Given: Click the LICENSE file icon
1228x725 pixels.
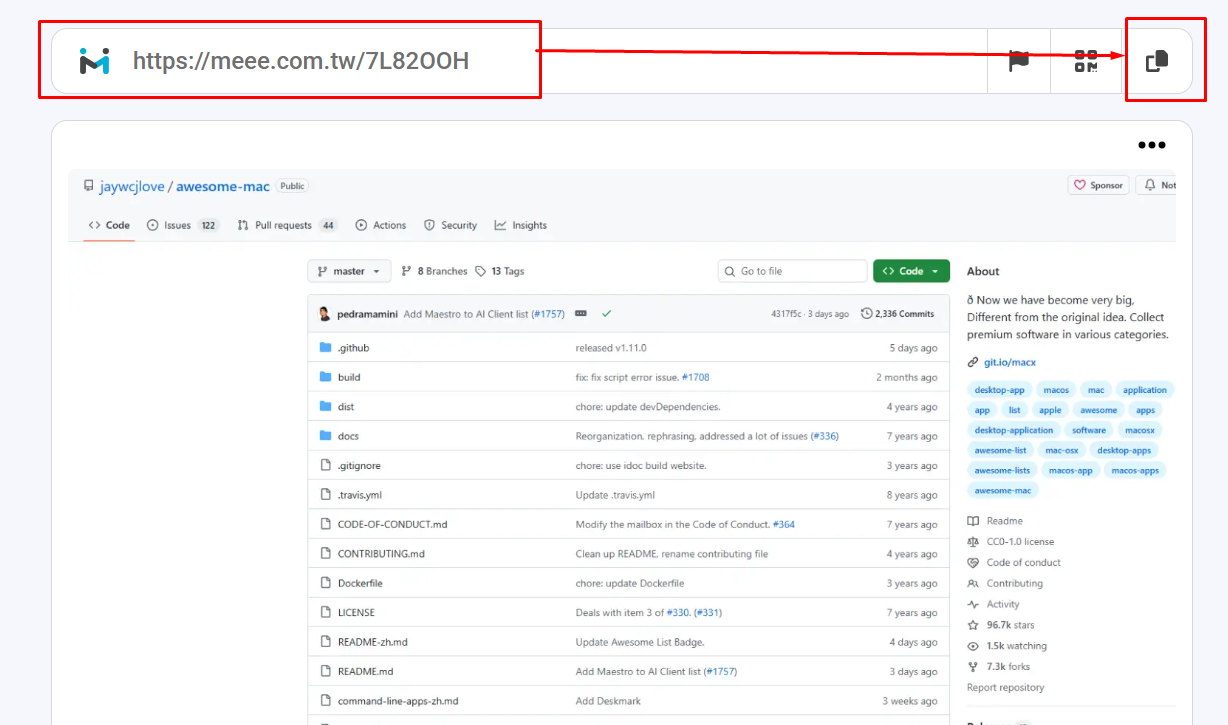Looking at the screenshot, I should click(325, 612).
